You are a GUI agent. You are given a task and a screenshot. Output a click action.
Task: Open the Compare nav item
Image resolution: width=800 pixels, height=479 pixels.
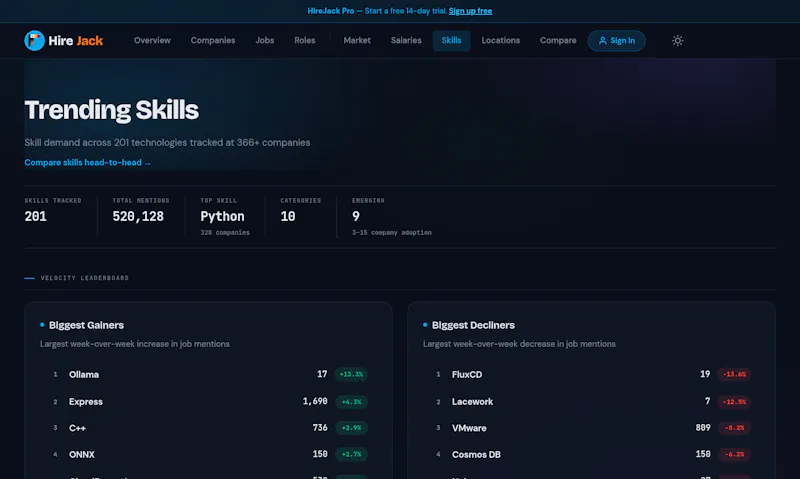coord(558,40)
